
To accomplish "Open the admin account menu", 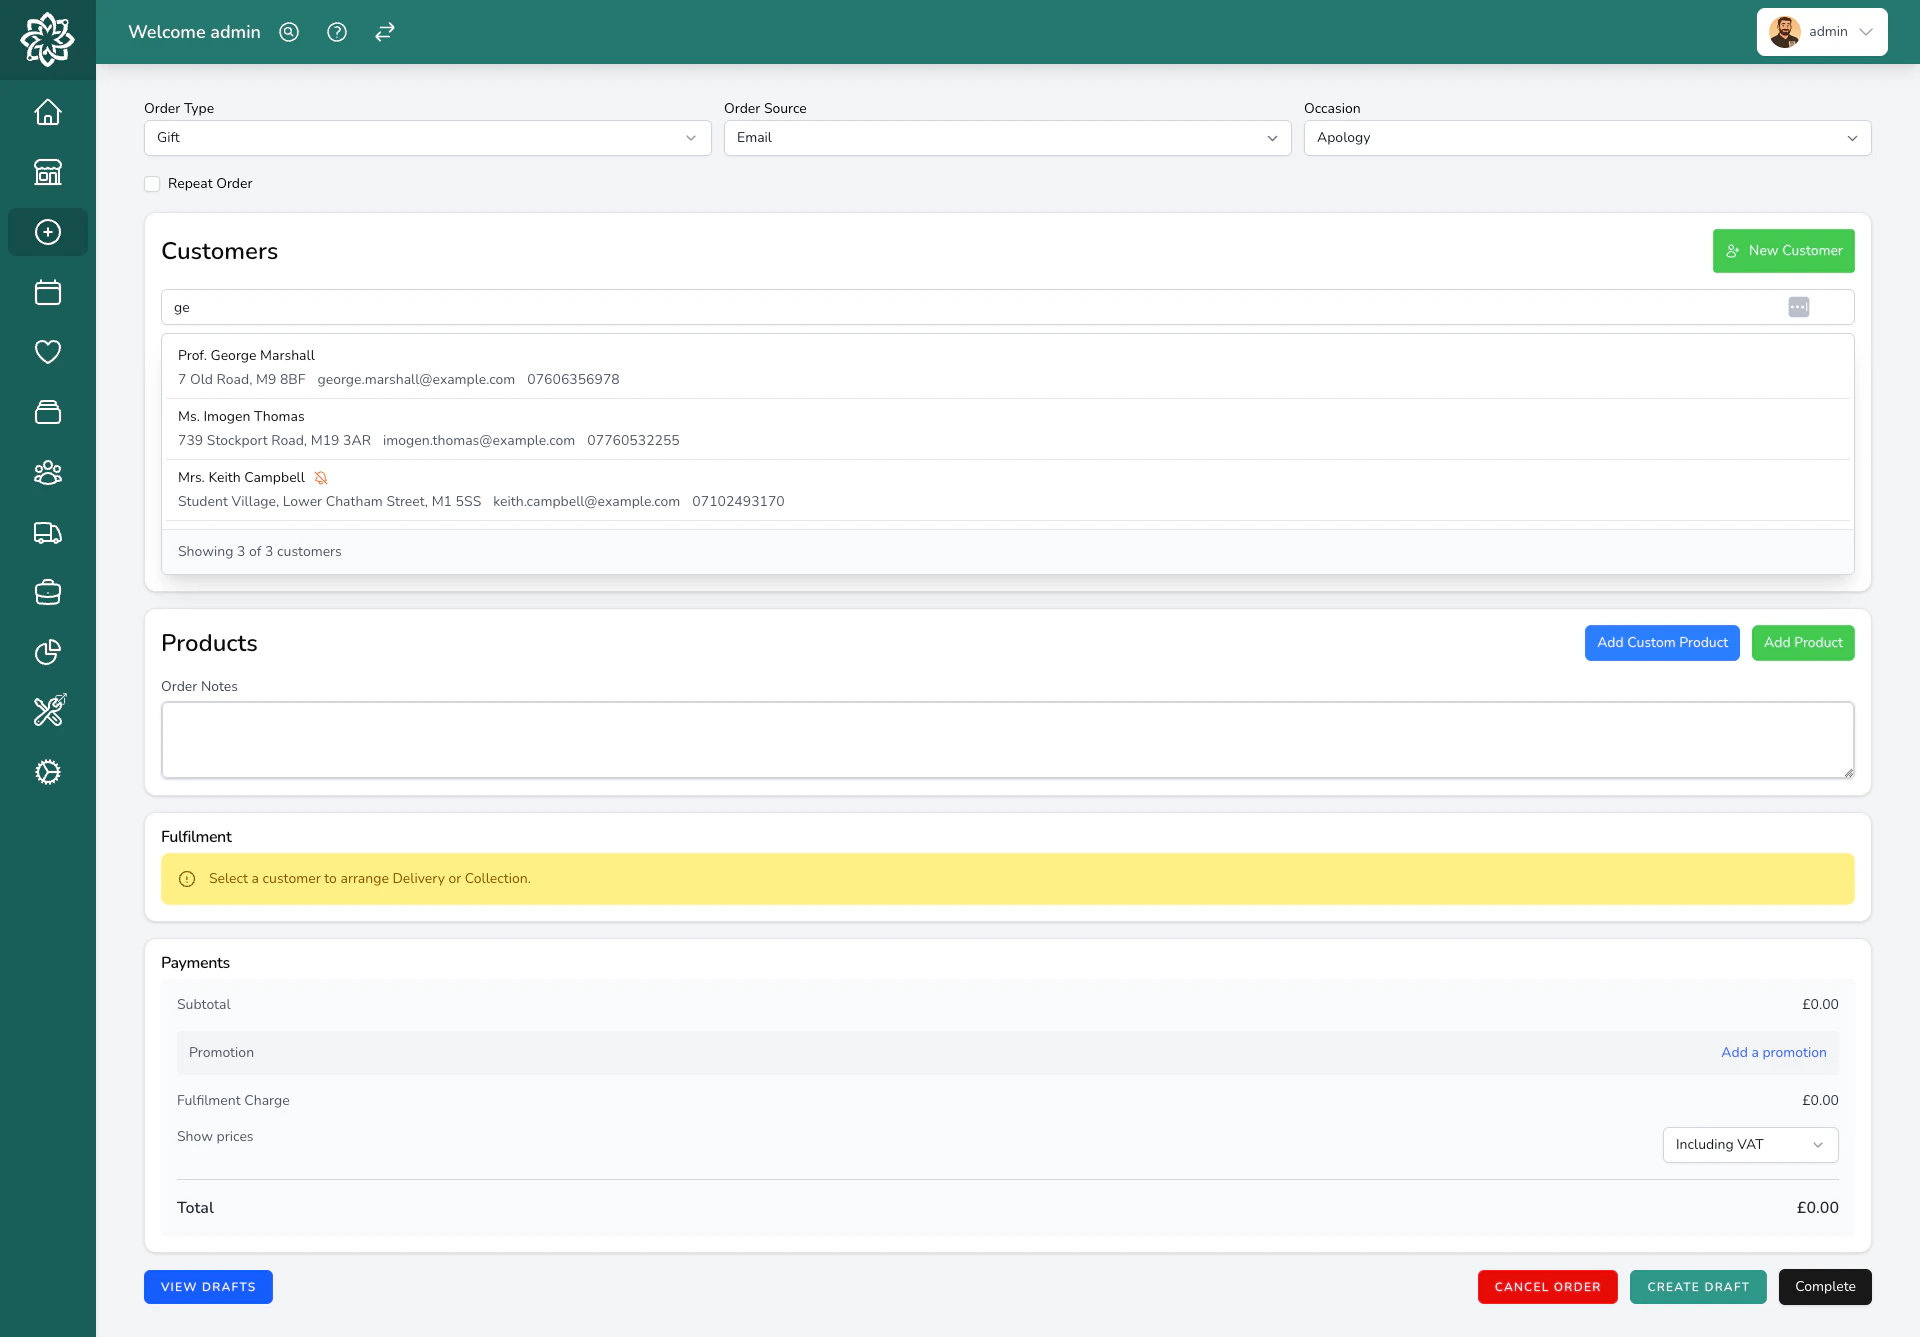I will tap(1821, 31).
